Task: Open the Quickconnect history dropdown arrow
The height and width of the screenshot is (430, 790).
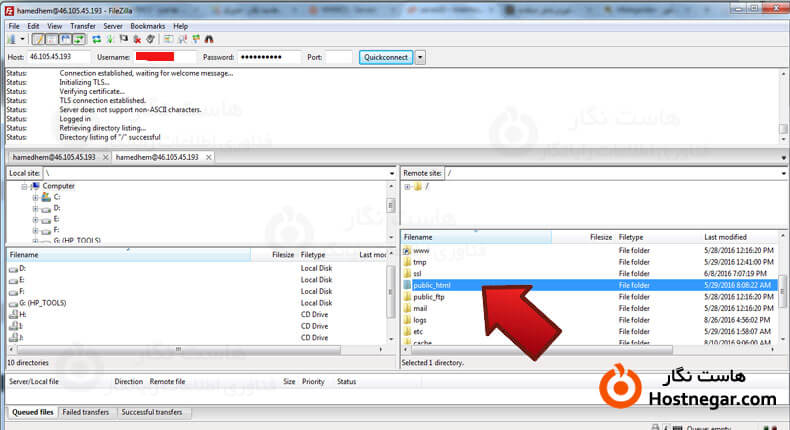Action: click(x=420, y=57)
